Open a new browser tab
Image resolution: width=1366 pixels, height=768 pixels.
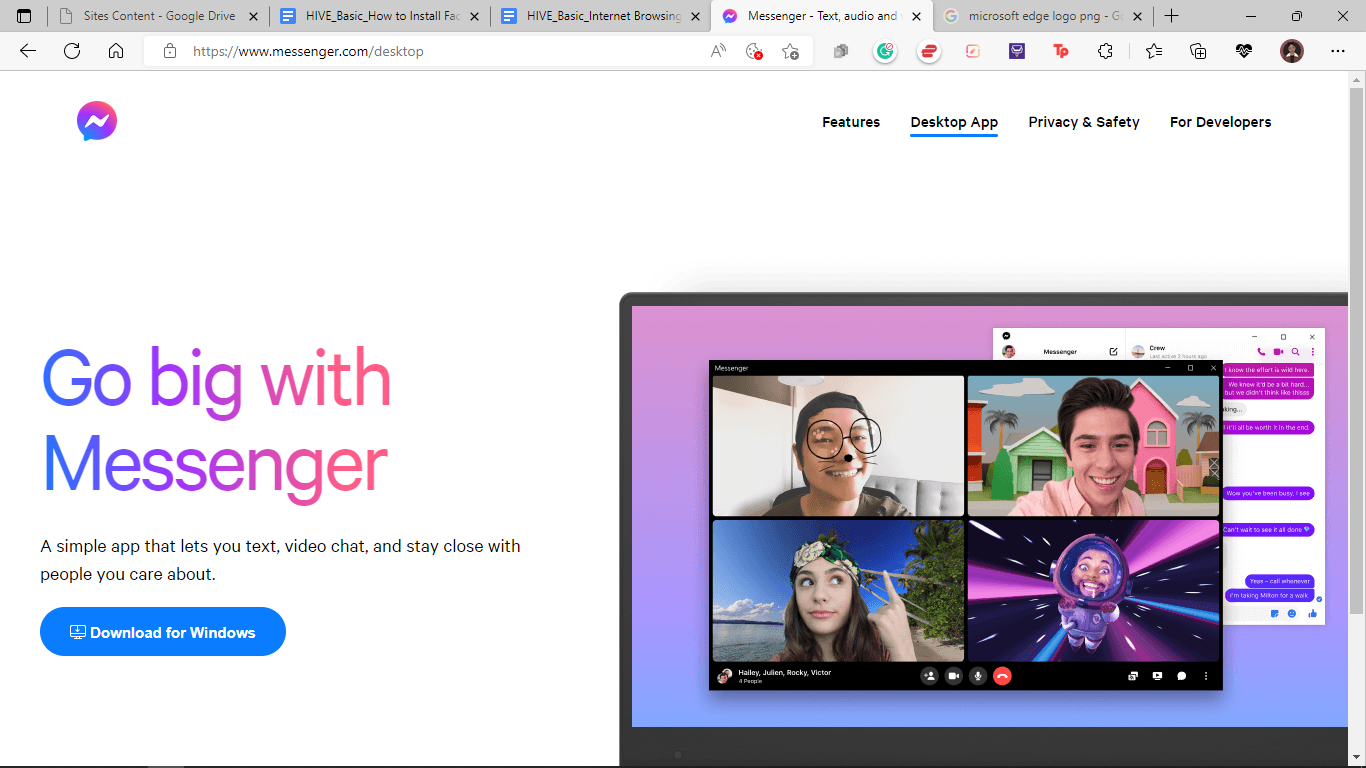click(x=1172, y=16)
